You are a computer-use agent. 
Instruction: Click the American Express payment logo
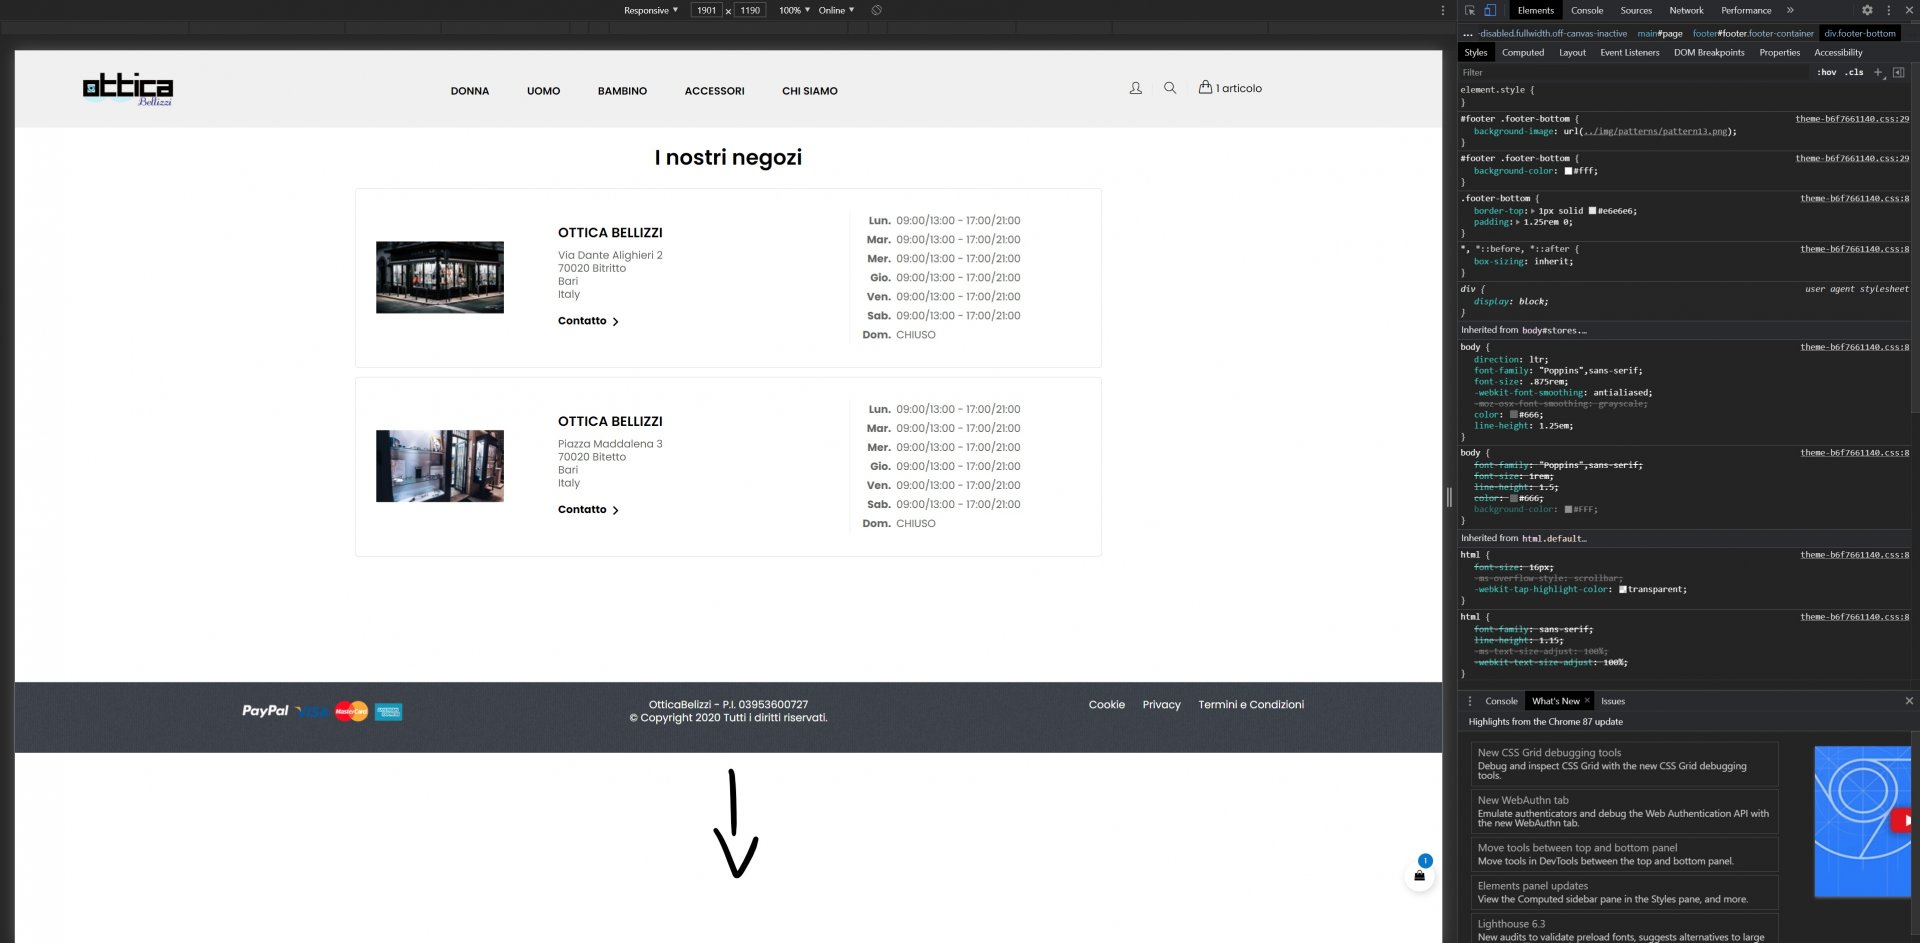389,712
